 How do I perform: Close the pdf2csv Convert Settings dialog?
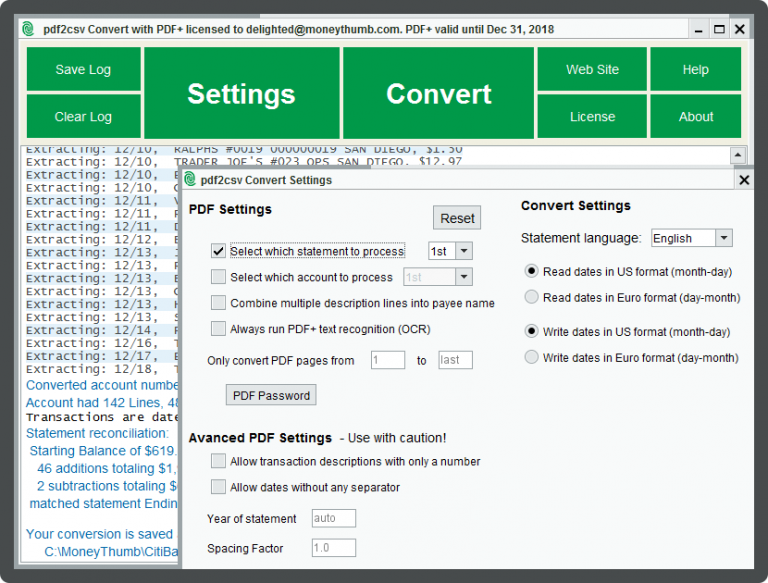[744, 180]
